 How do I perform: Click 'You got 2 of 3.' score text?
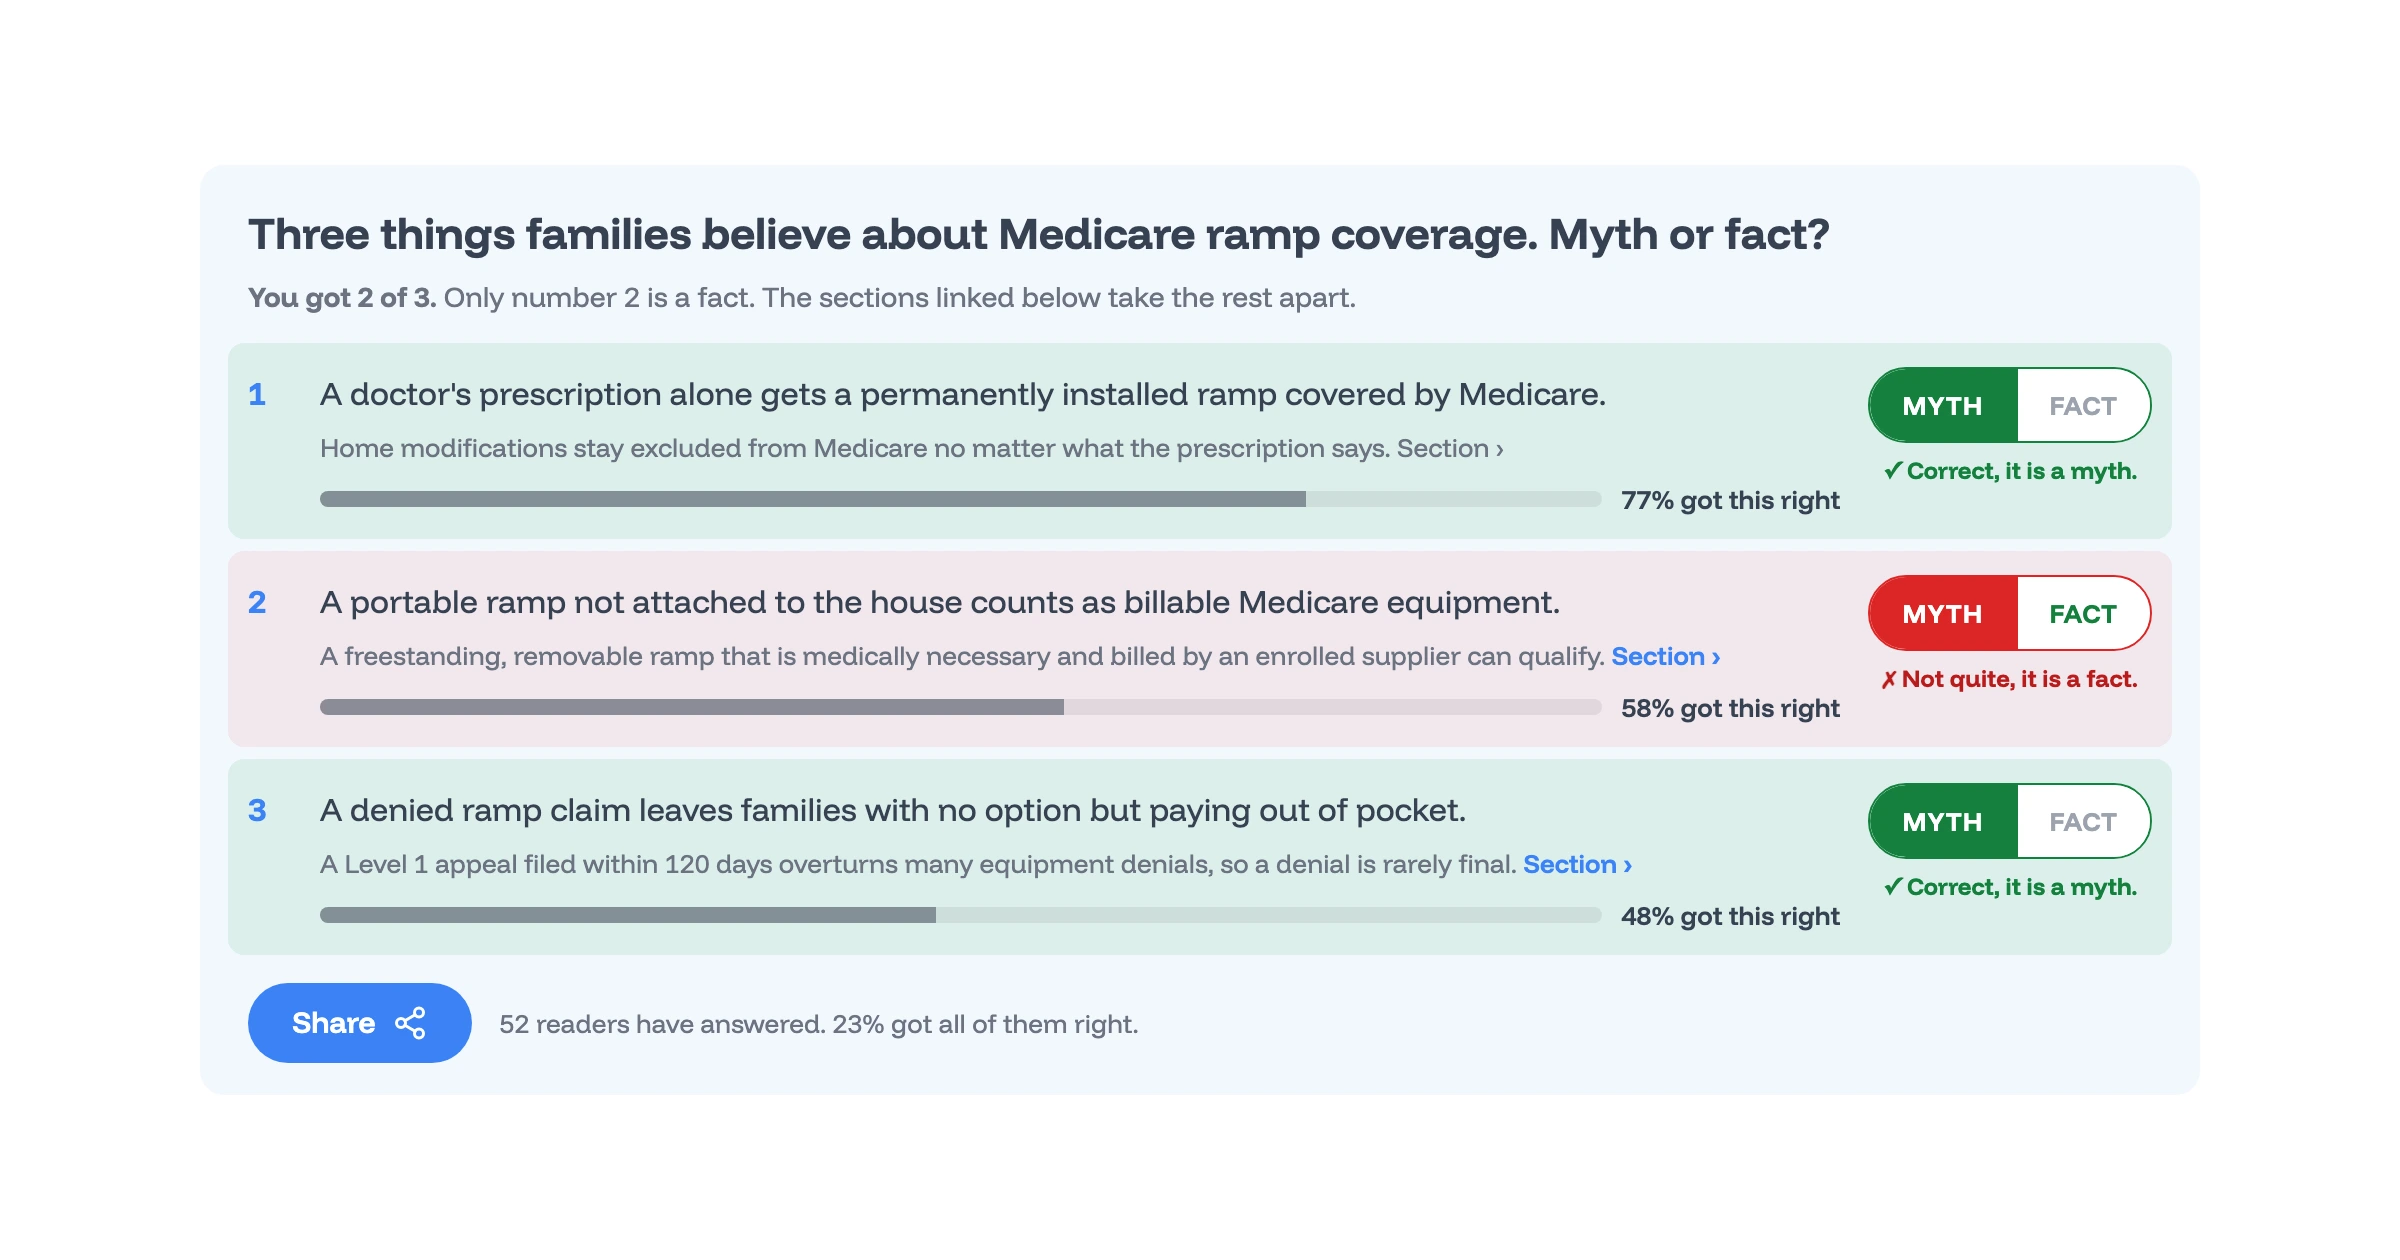[x=342, y=297]
